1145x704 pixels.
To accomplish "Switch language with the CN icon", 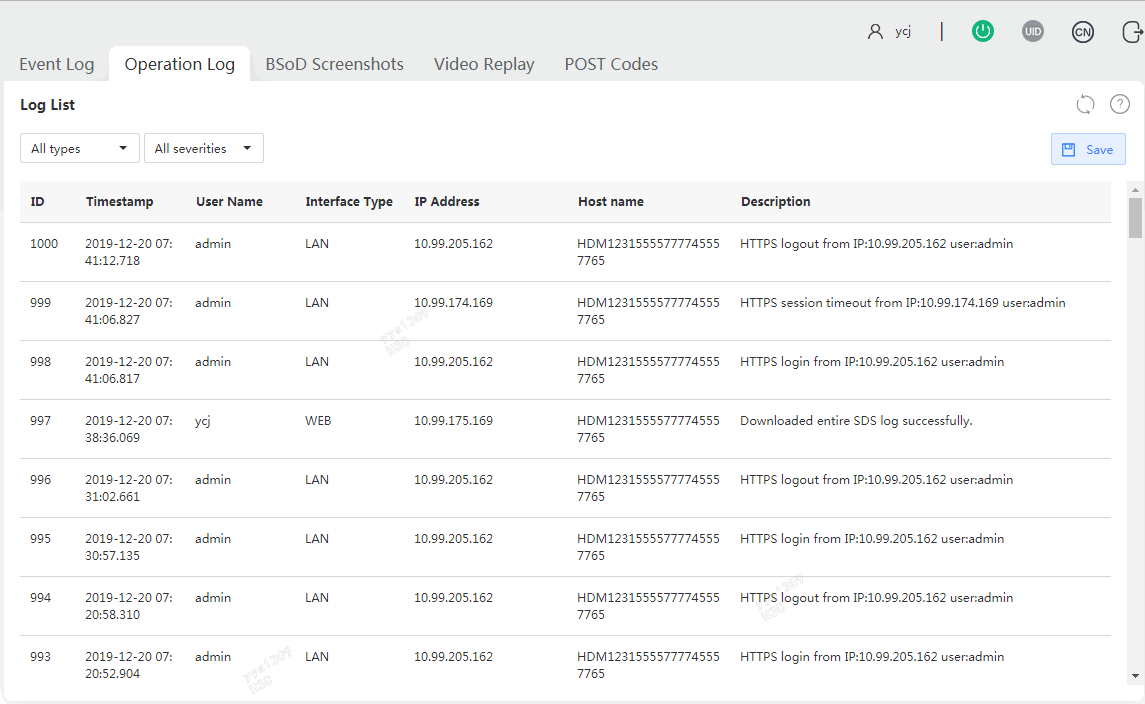I will [x=1083, y=32].
